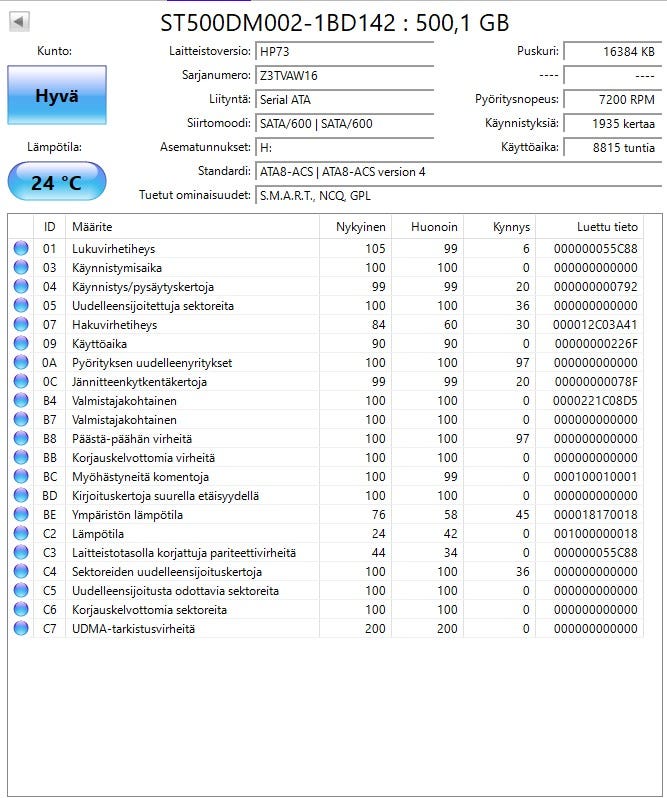Select the status orb for Hakuvirhetiheys

tap(21, 324)
